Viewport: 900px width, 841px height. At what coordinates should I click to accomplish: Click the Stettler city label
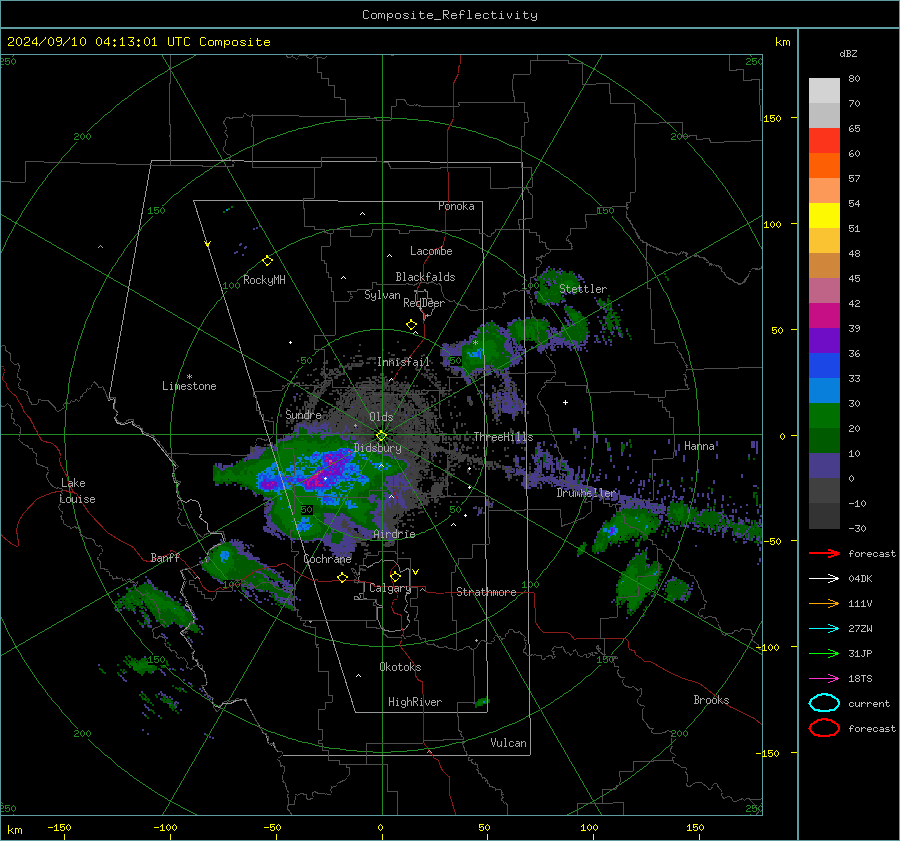583,289
